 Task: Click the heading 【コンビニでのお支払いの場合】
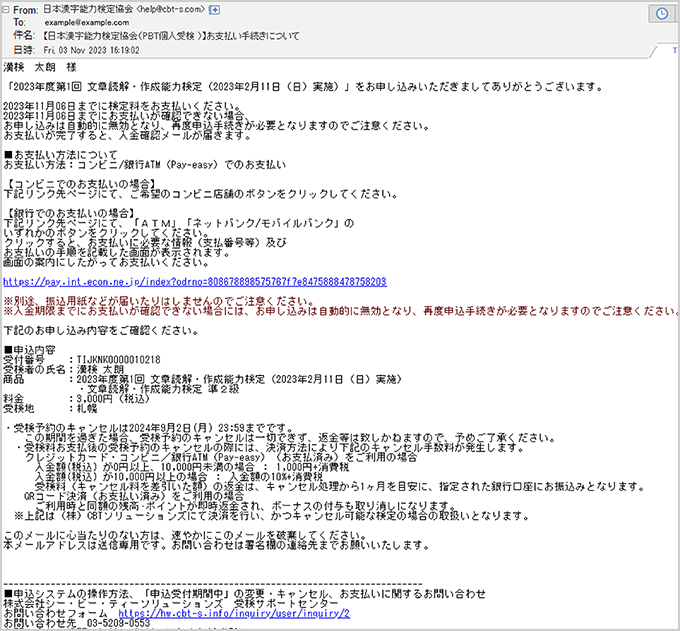point(81,184)
